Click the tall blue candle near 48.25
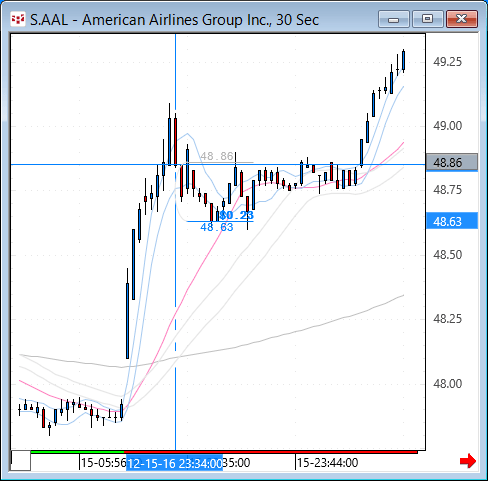 pyautogui.click(x=127, y=321)
